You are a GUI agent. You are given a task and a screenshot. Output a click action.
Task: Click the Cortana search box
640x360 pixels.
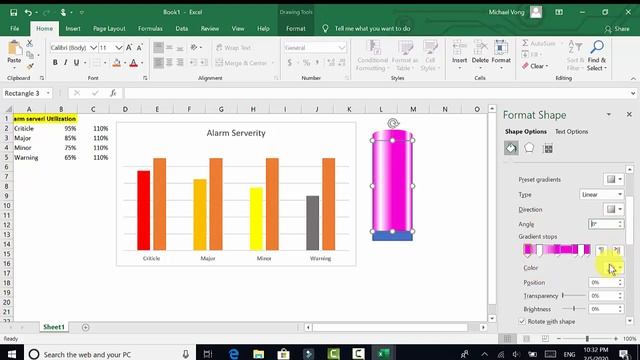click(110, 354)
